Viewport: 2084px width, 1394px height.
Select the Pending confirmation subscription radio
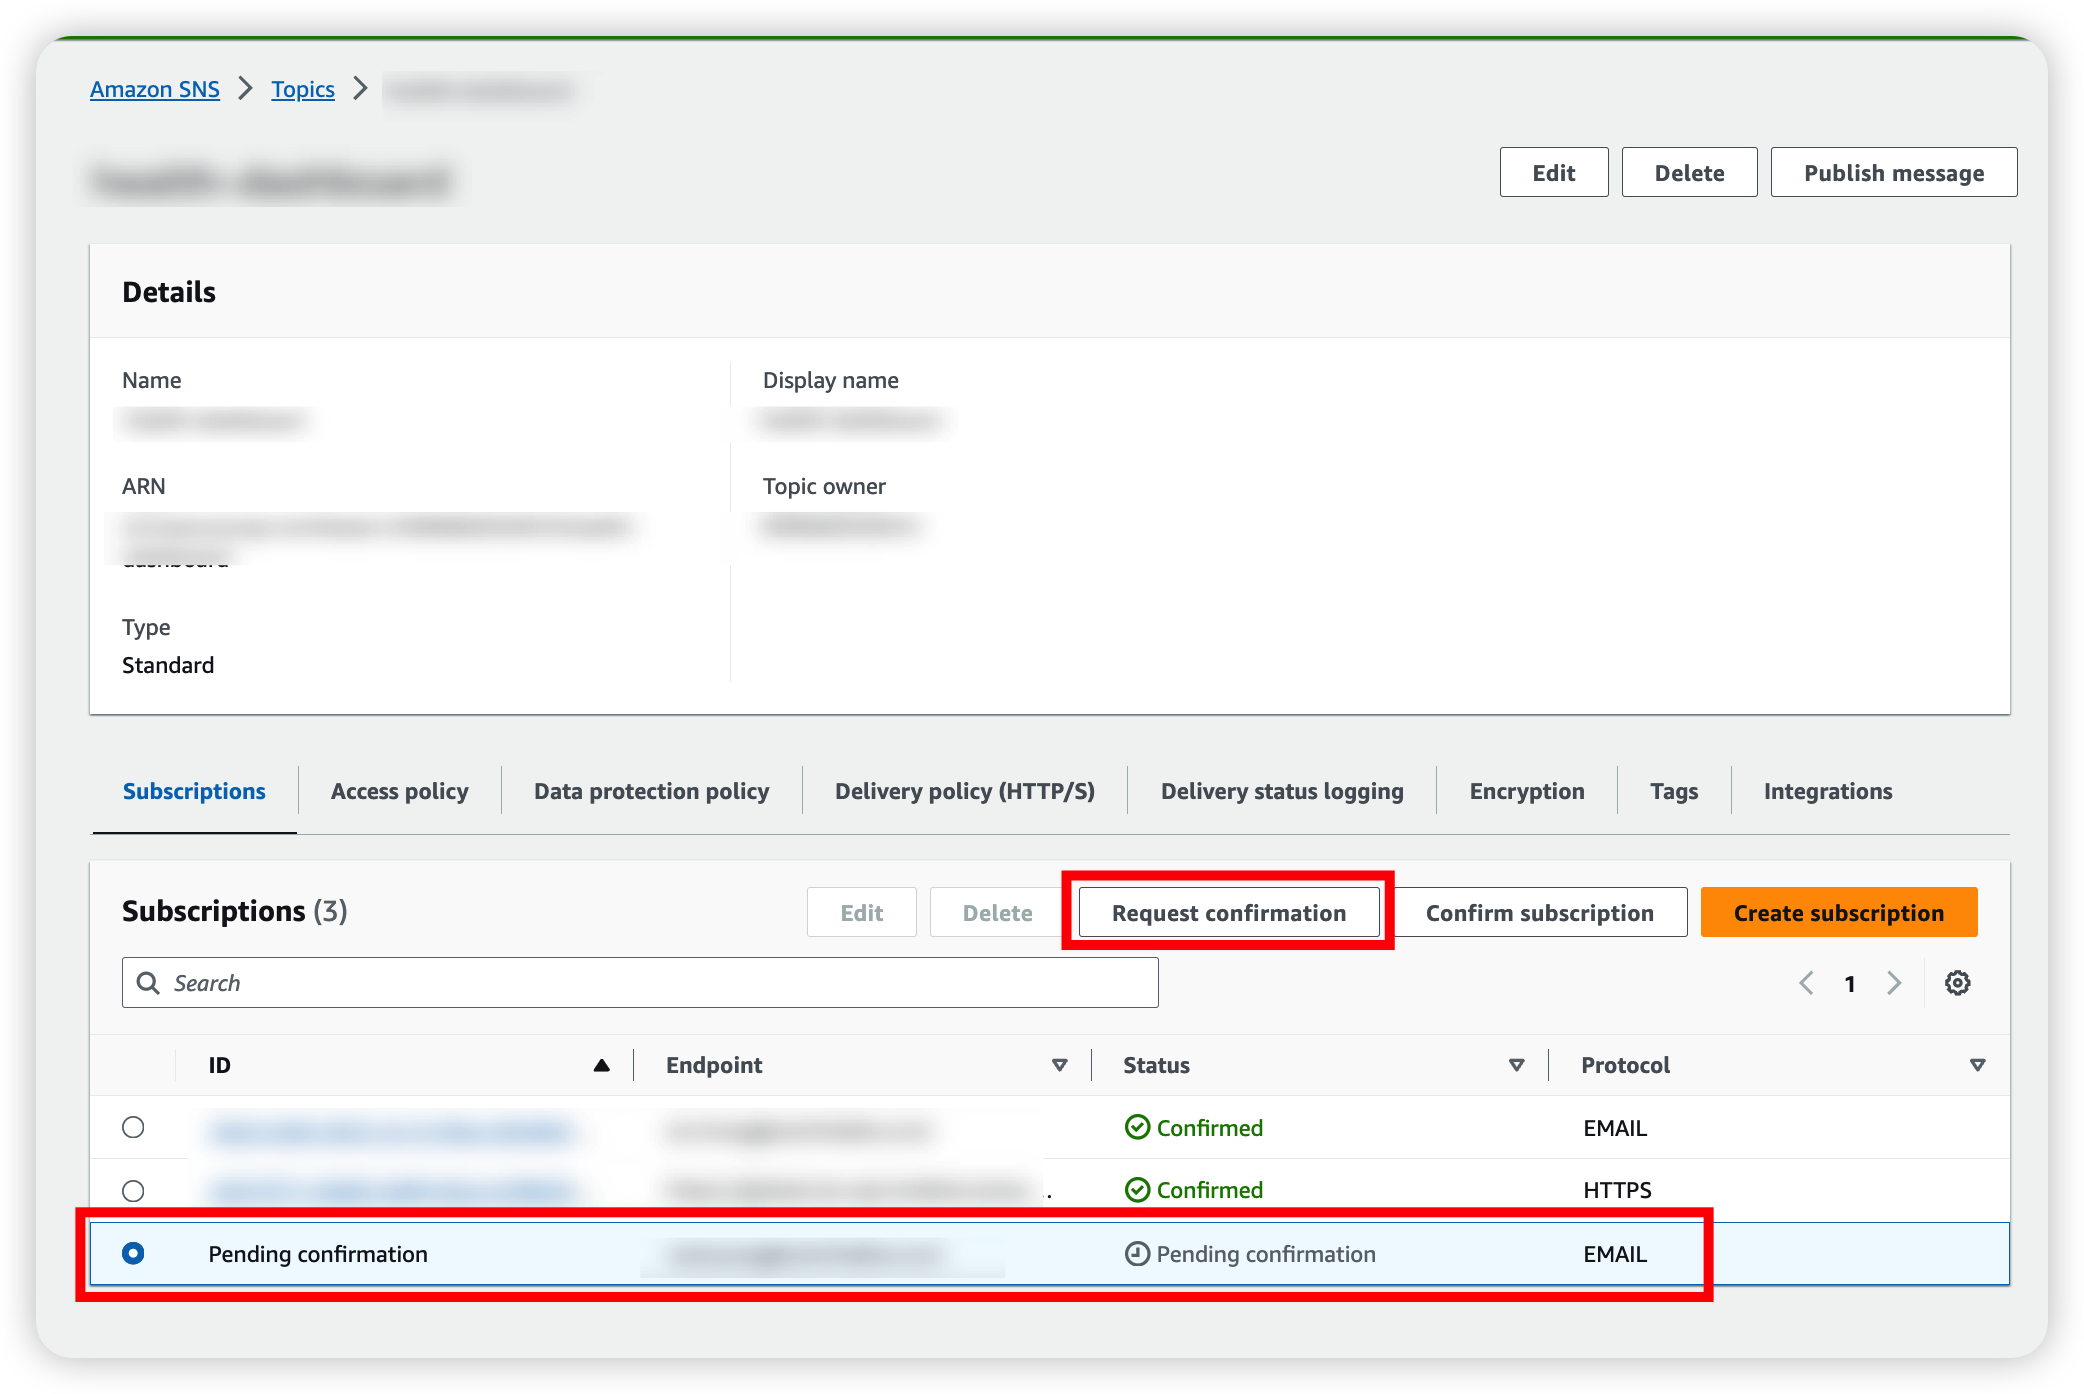pyautogui.click(x=133, y=1253)
